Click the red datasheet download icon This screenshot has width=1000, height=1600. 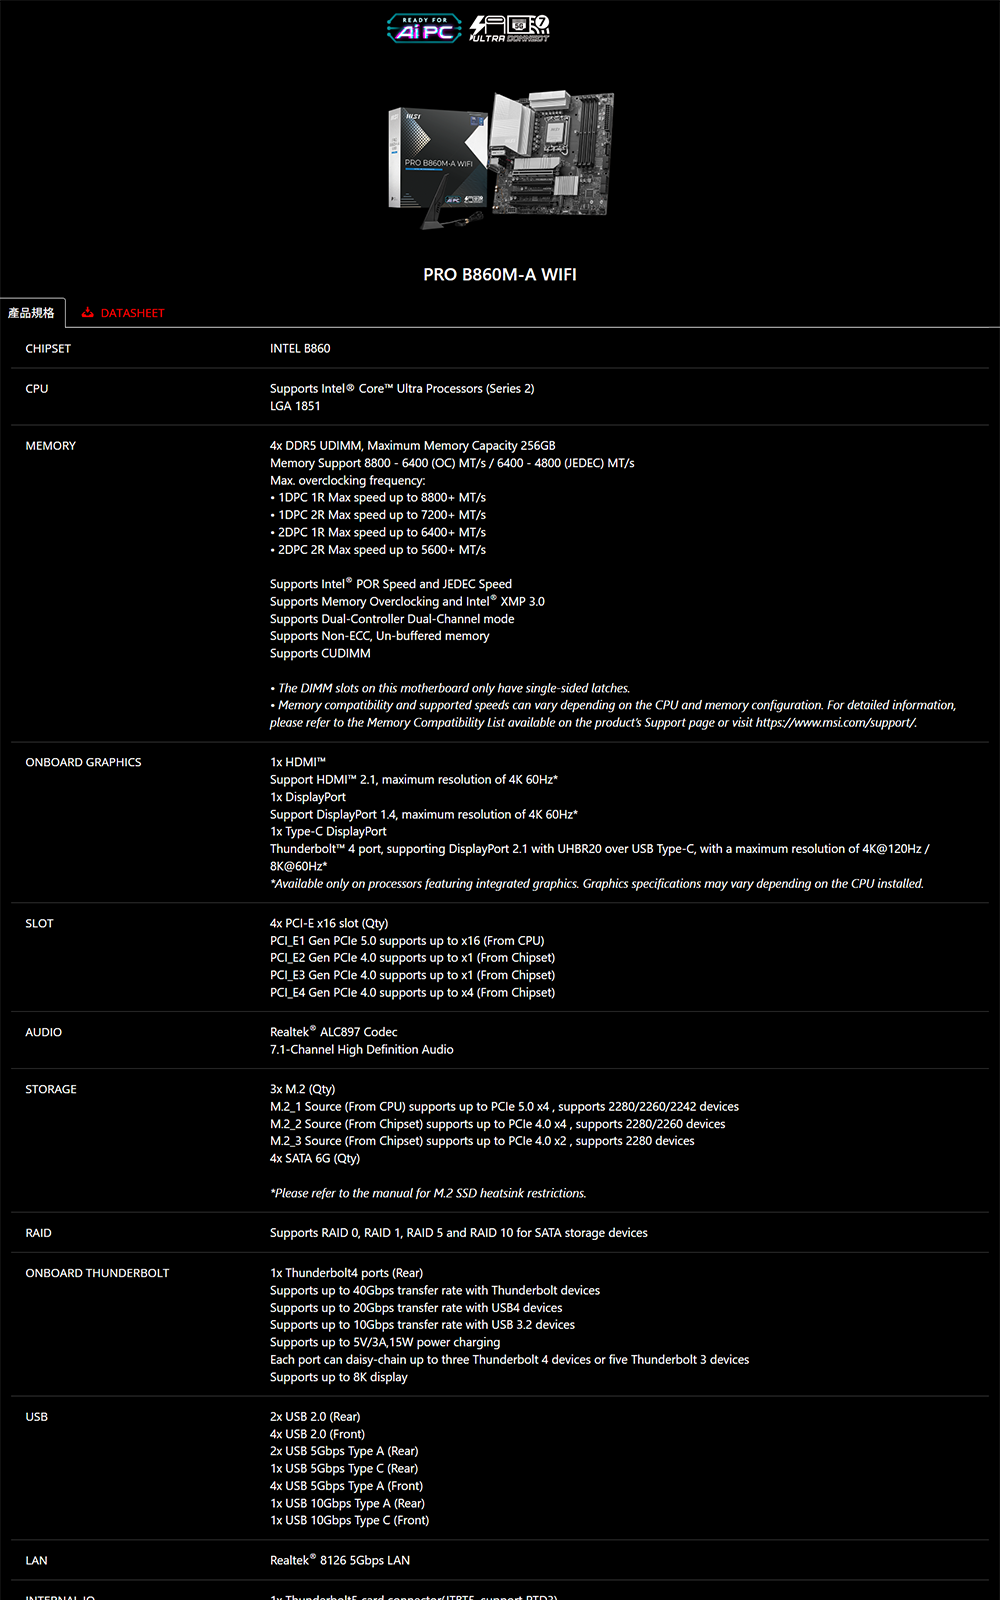pyautogui.click(x=88, y=313)
